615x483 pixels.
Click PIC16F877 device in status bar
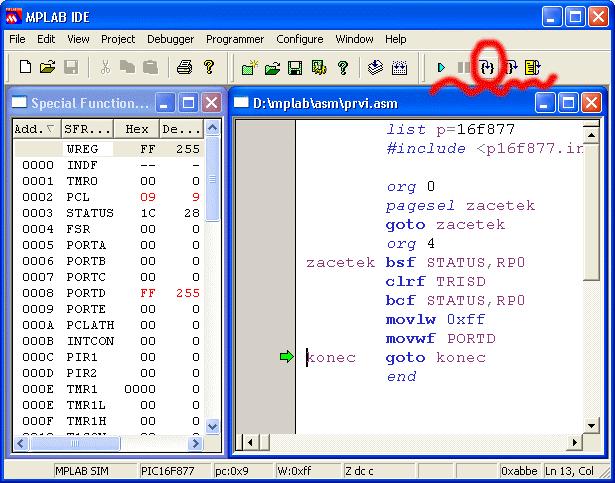pyautogui.click(x=167, y=471)
